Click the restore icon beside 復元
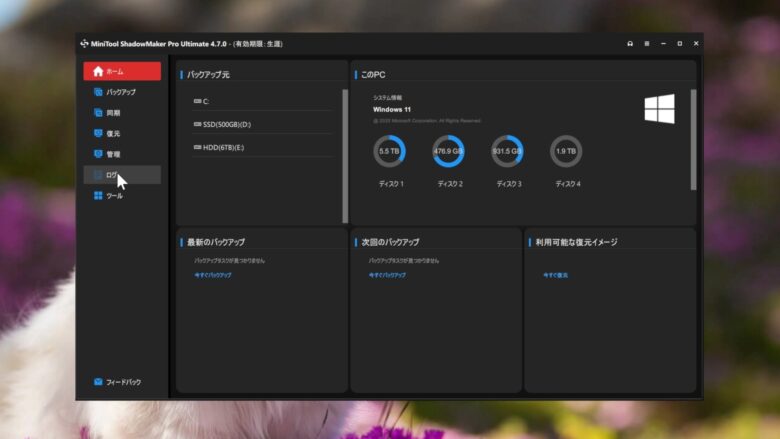The width and height of the screenshot is (780, 439). pos(98,133)
